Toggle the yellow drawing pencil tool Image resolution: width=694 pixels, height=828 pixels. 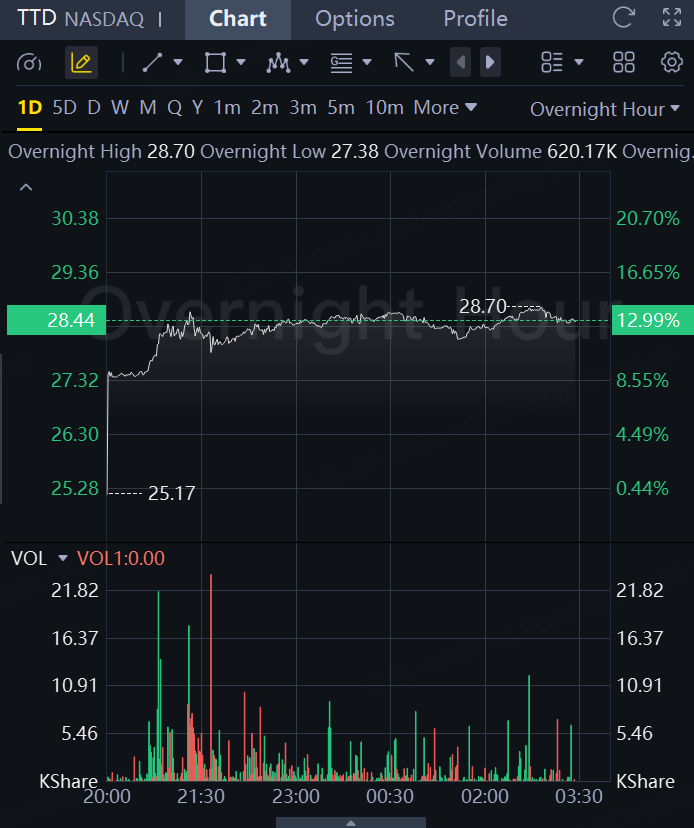click(x=81, y=63)
